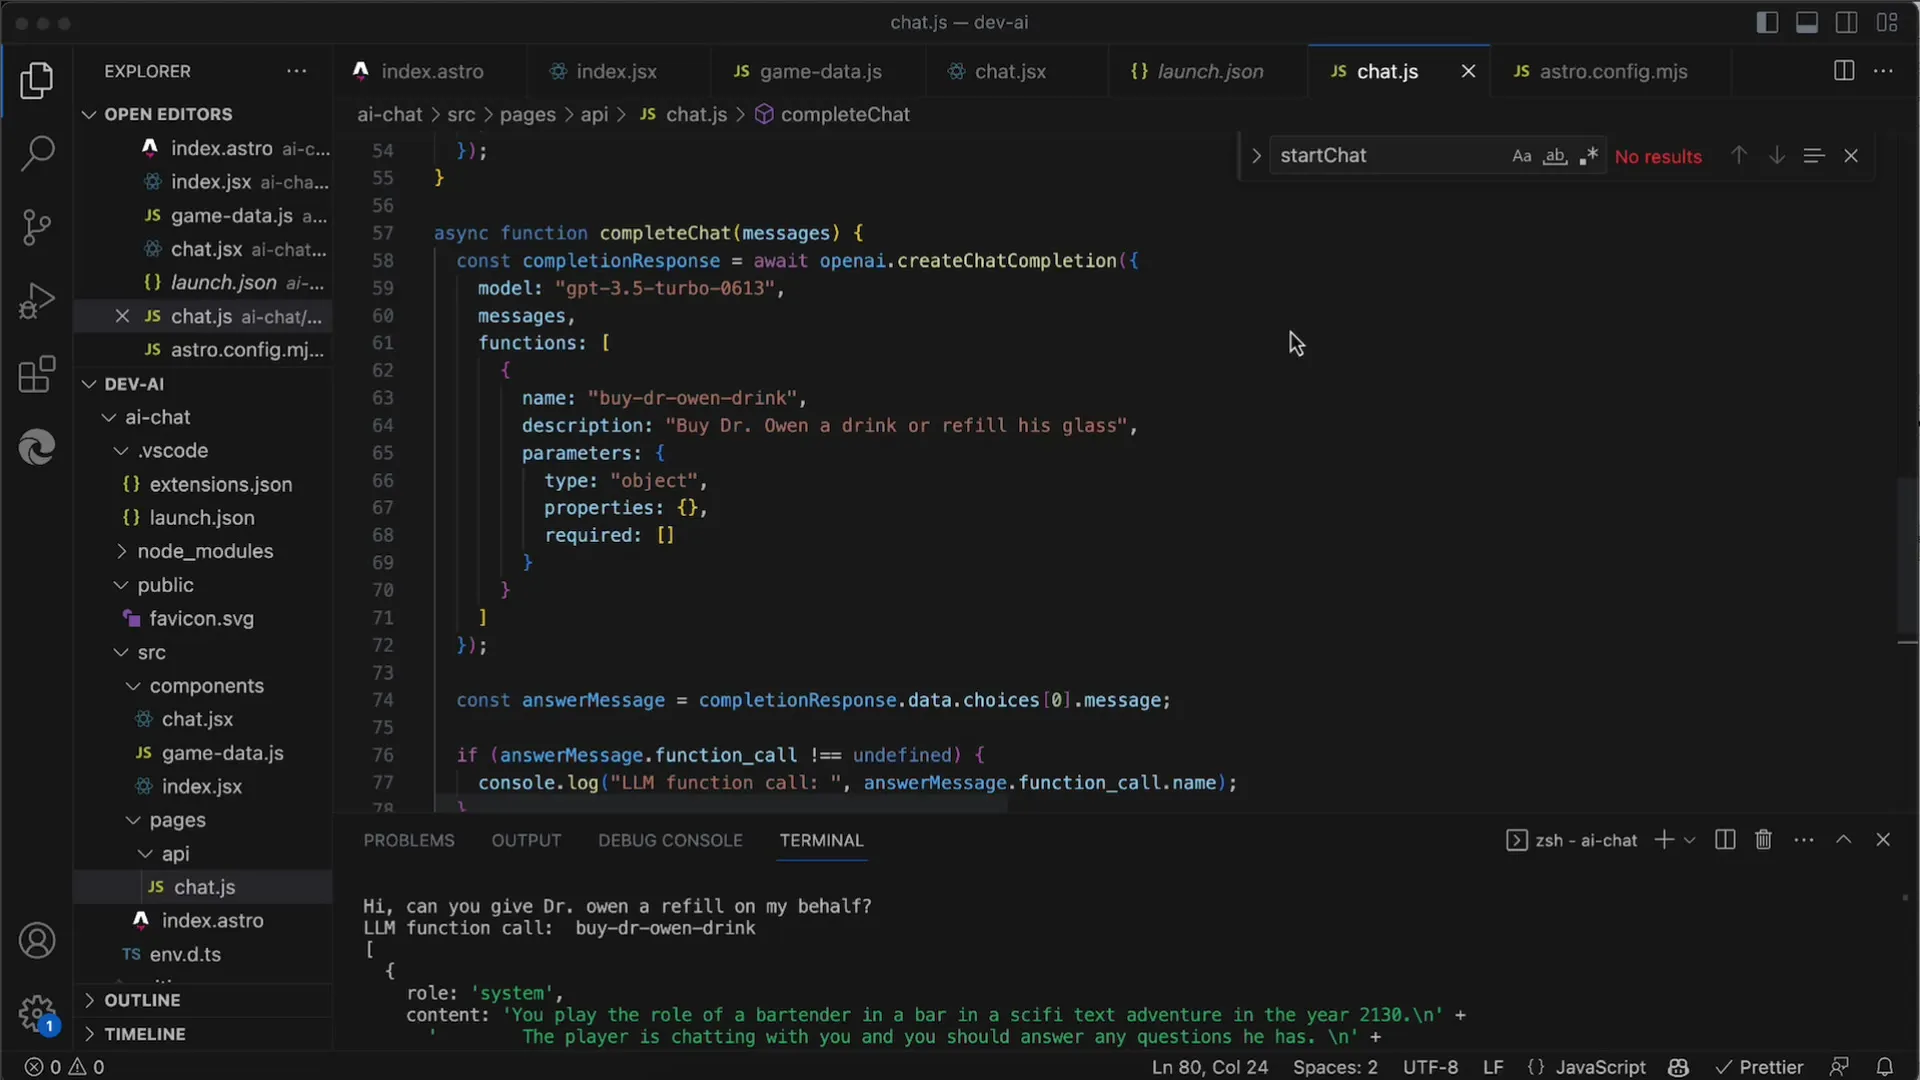Split the editor to the right

[1844, 71]
